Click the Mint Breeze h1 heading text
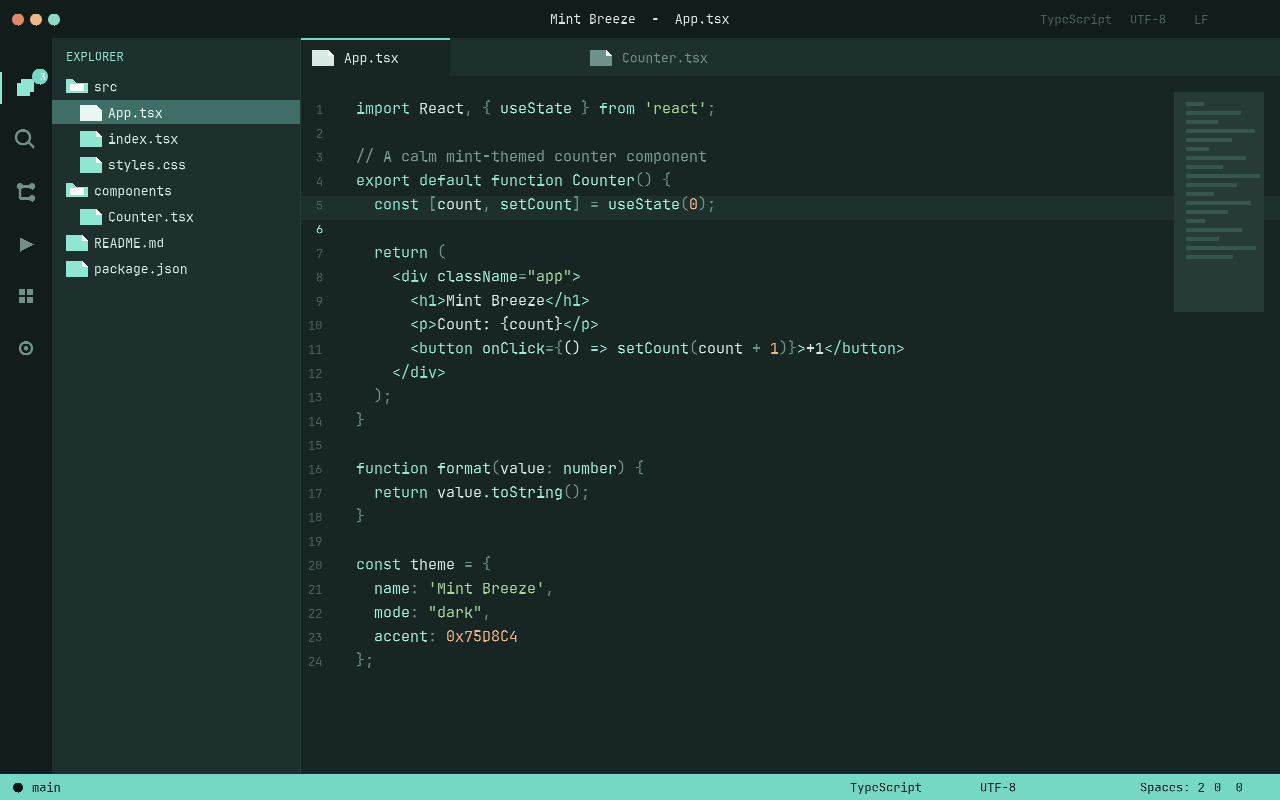The height and width of the screenshot is (800, 1280). (x=495, y=301)
